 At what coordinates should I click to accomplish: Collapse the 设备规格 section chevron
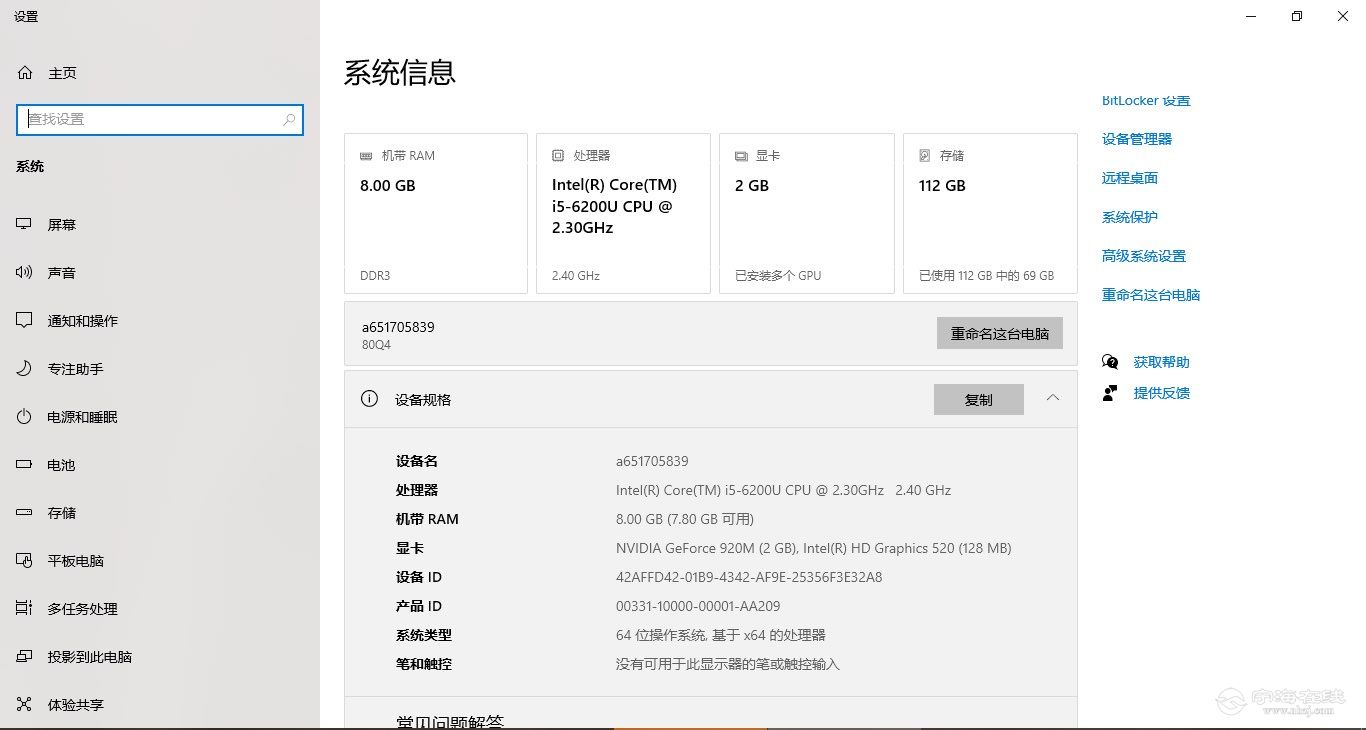point(1052,398)
